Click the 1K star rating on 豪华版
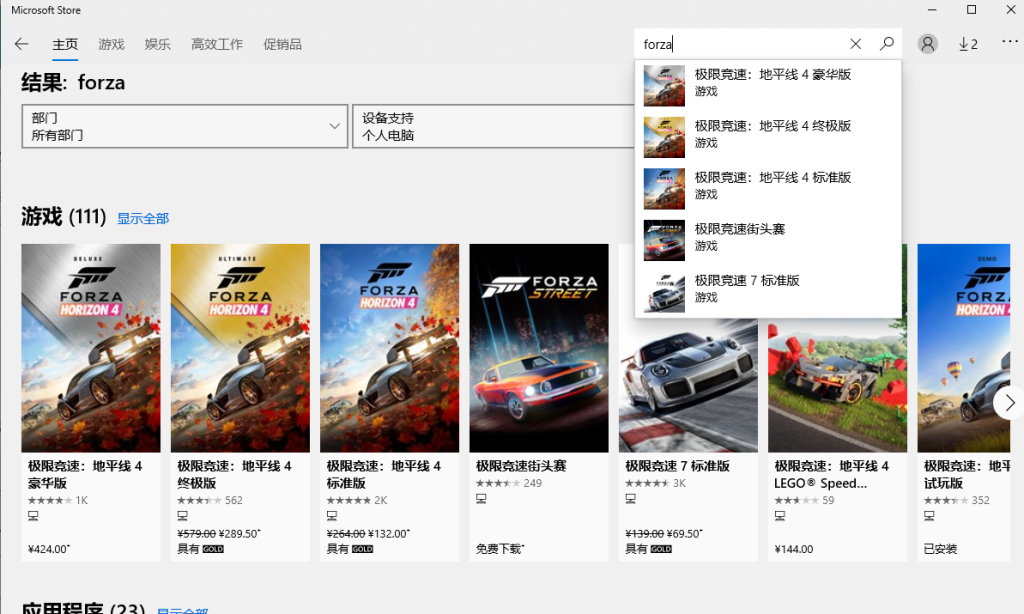1024x614 pixels. [x=57, y=500]
